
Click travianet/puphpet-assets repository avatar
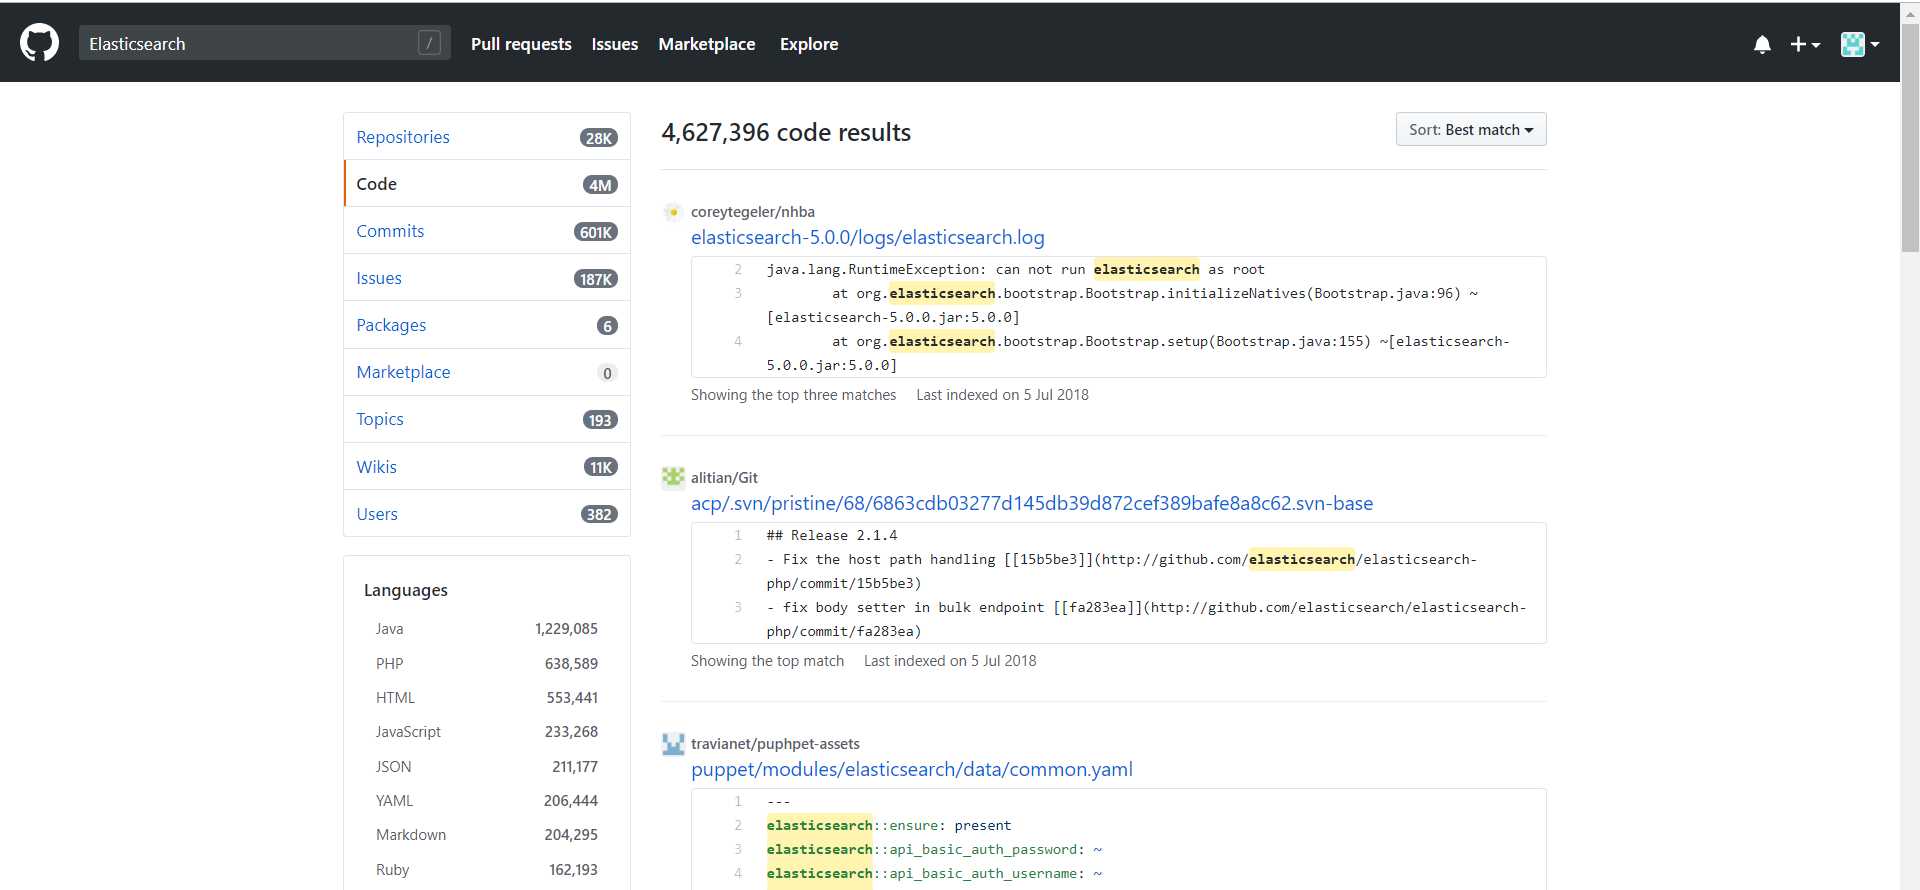673,744
